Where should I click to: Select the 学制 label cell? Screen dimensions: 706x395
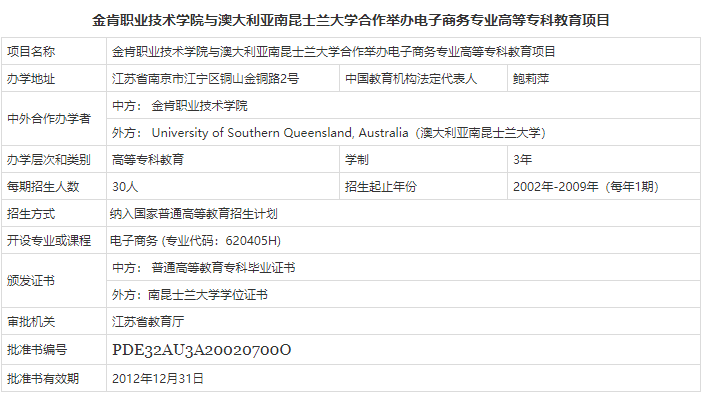[x=423, y=159]
